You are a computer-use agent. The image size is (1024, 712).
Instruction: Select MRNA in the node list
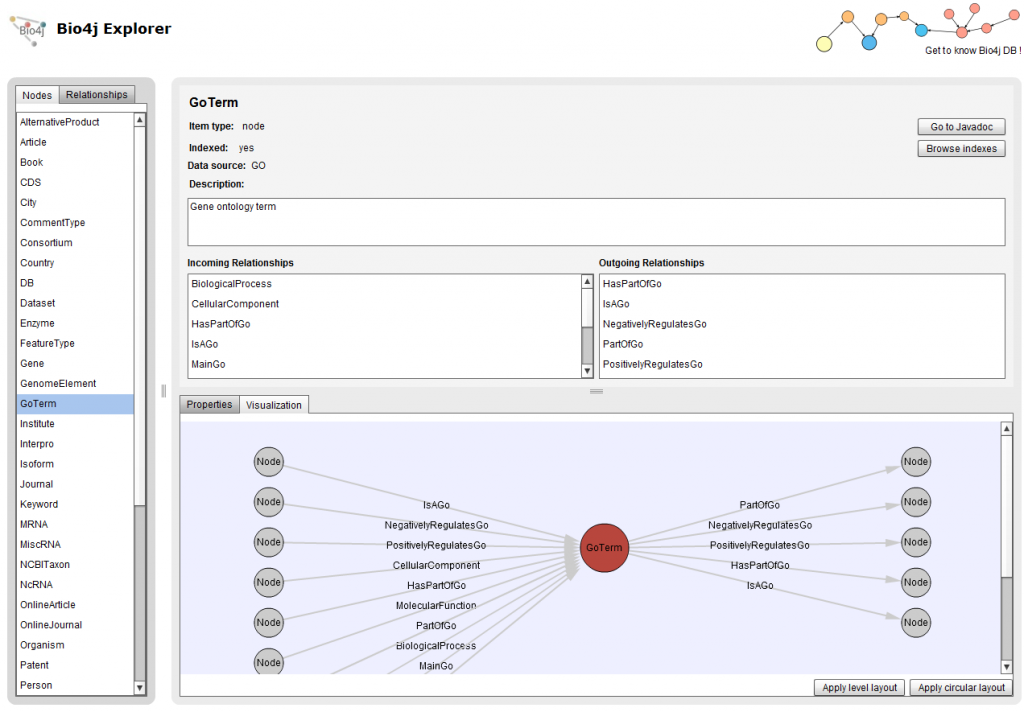[x=75, y=525]
